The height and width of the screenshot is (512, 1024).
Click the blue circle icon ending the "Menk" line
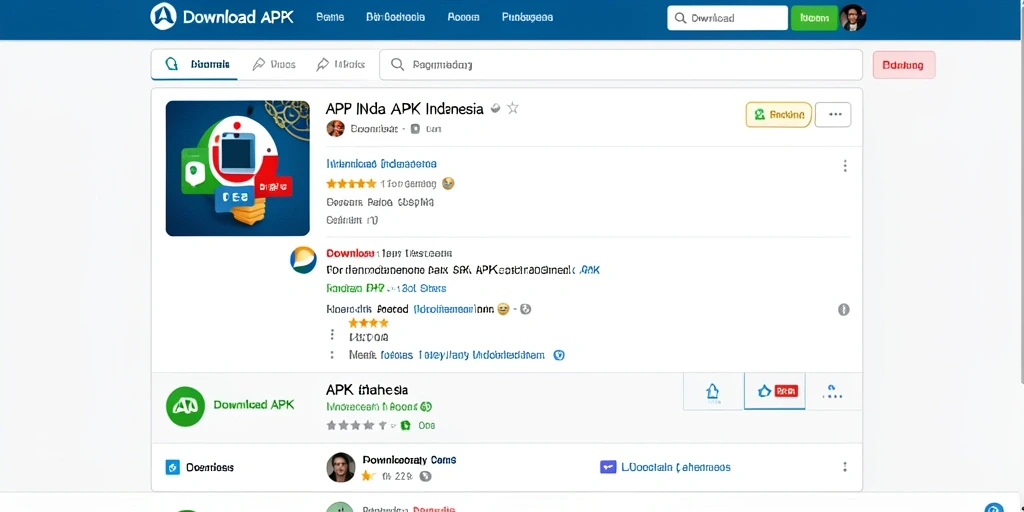click(x=558, y=355)
